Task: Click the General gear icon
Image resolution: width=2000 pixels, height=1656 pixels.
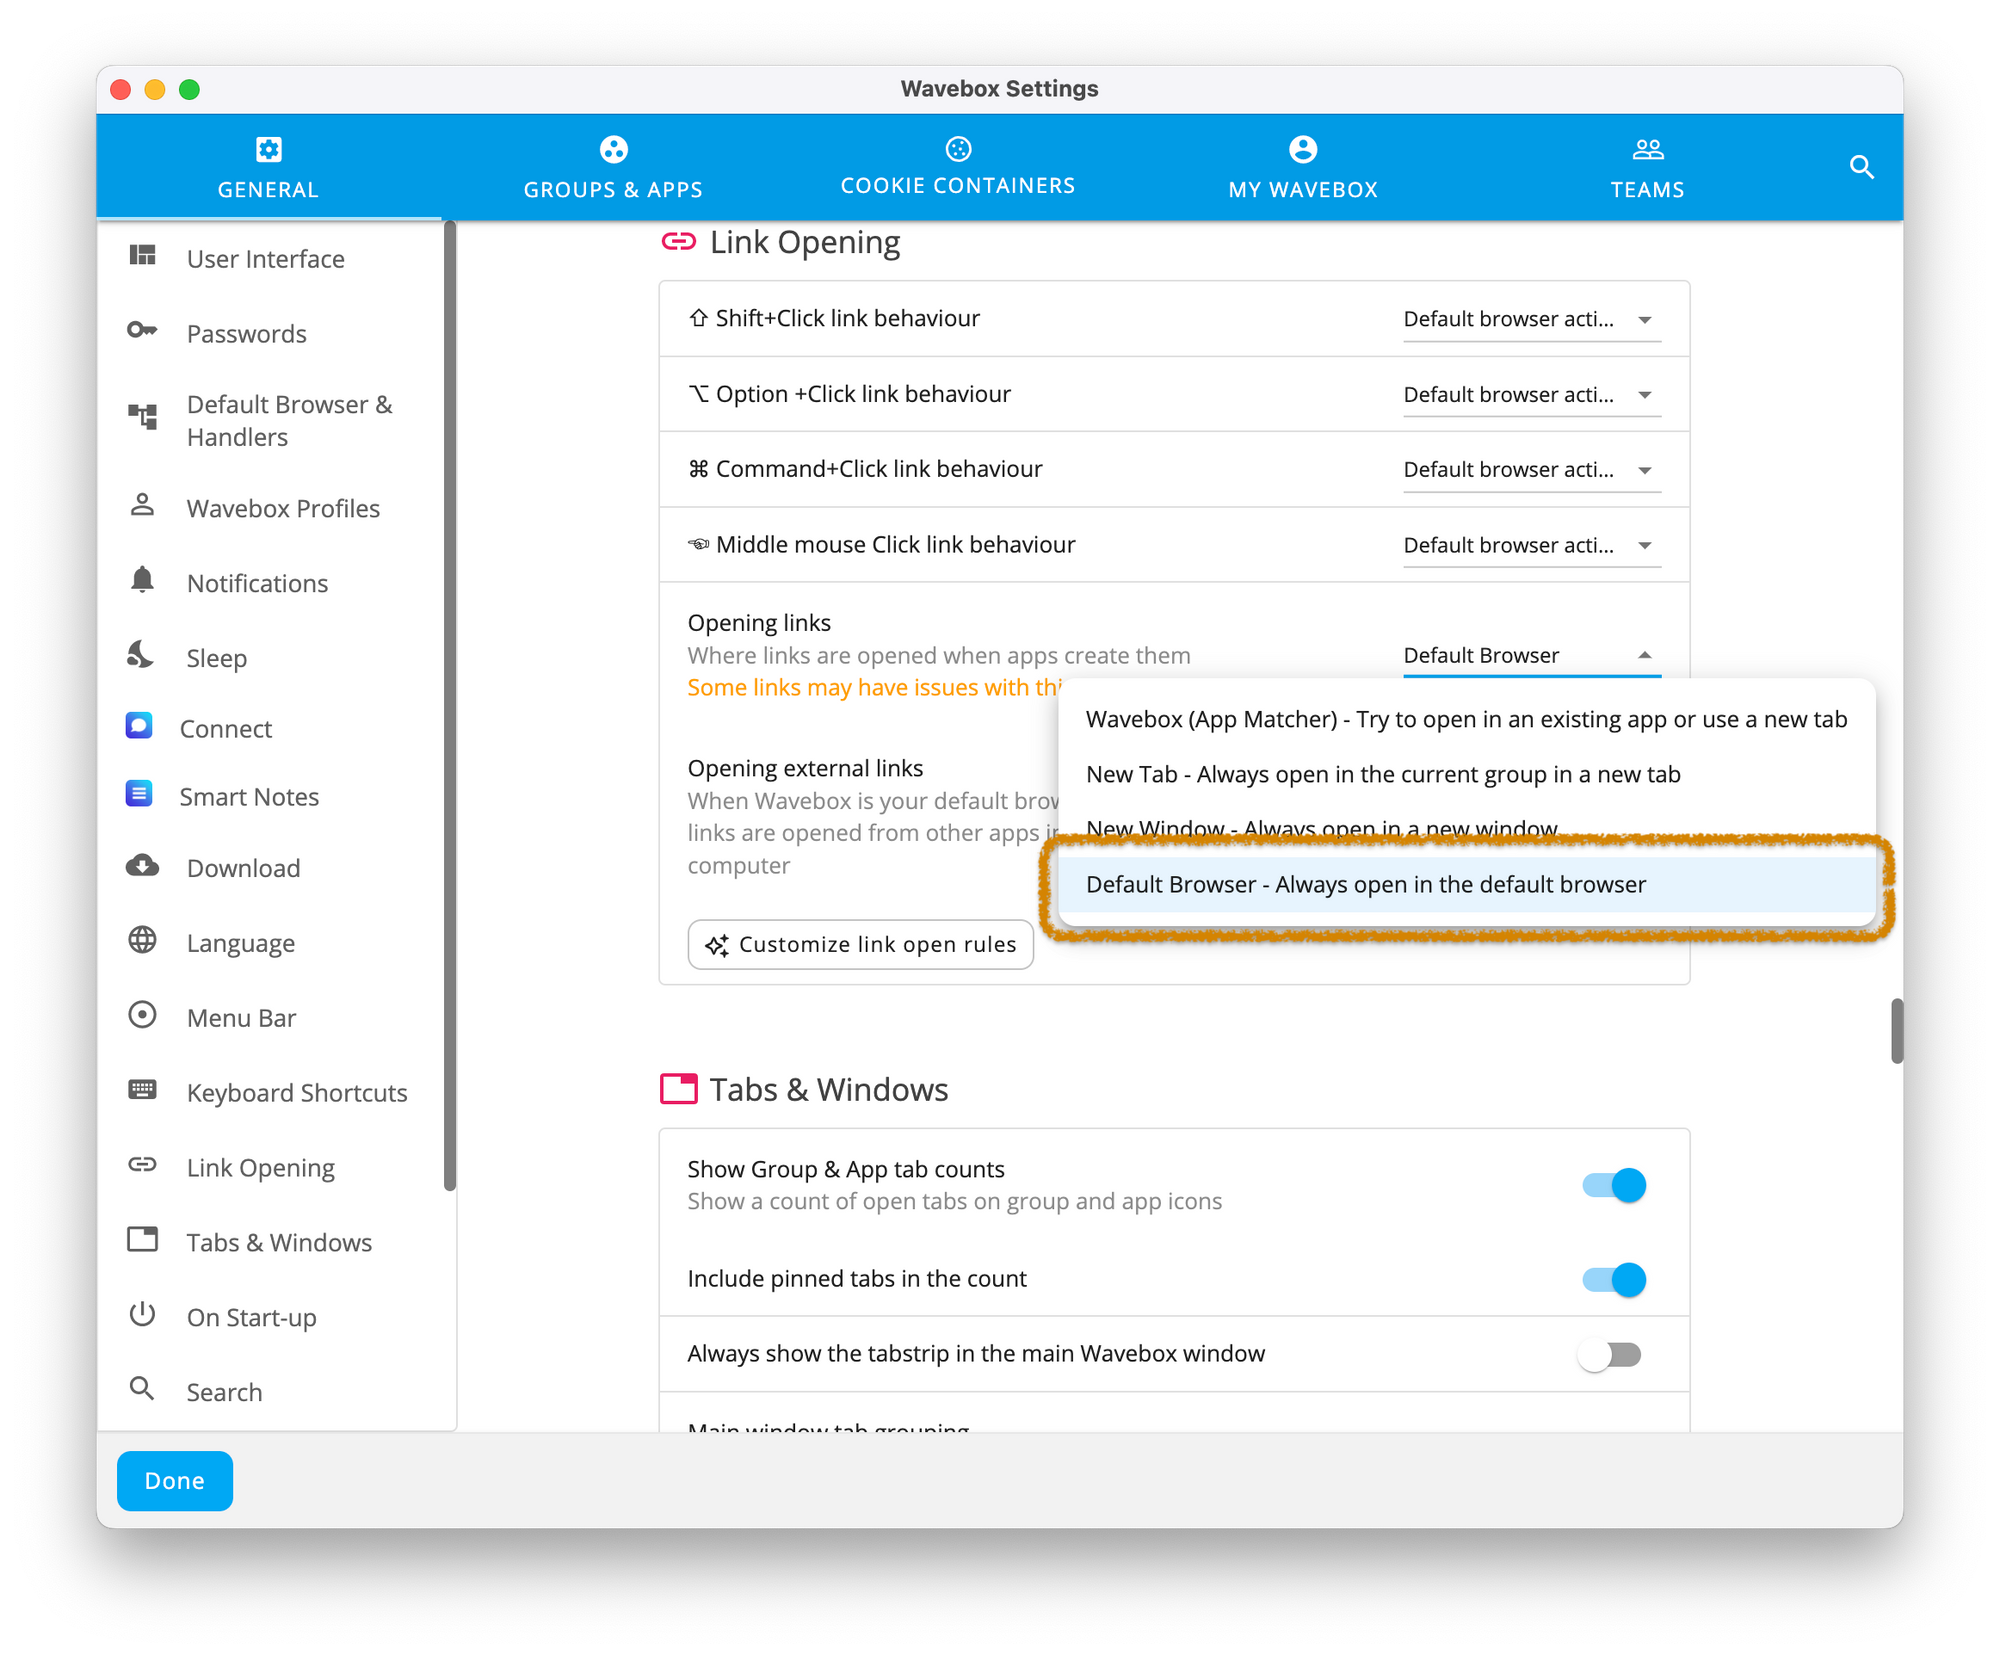Action: (268, 149)
